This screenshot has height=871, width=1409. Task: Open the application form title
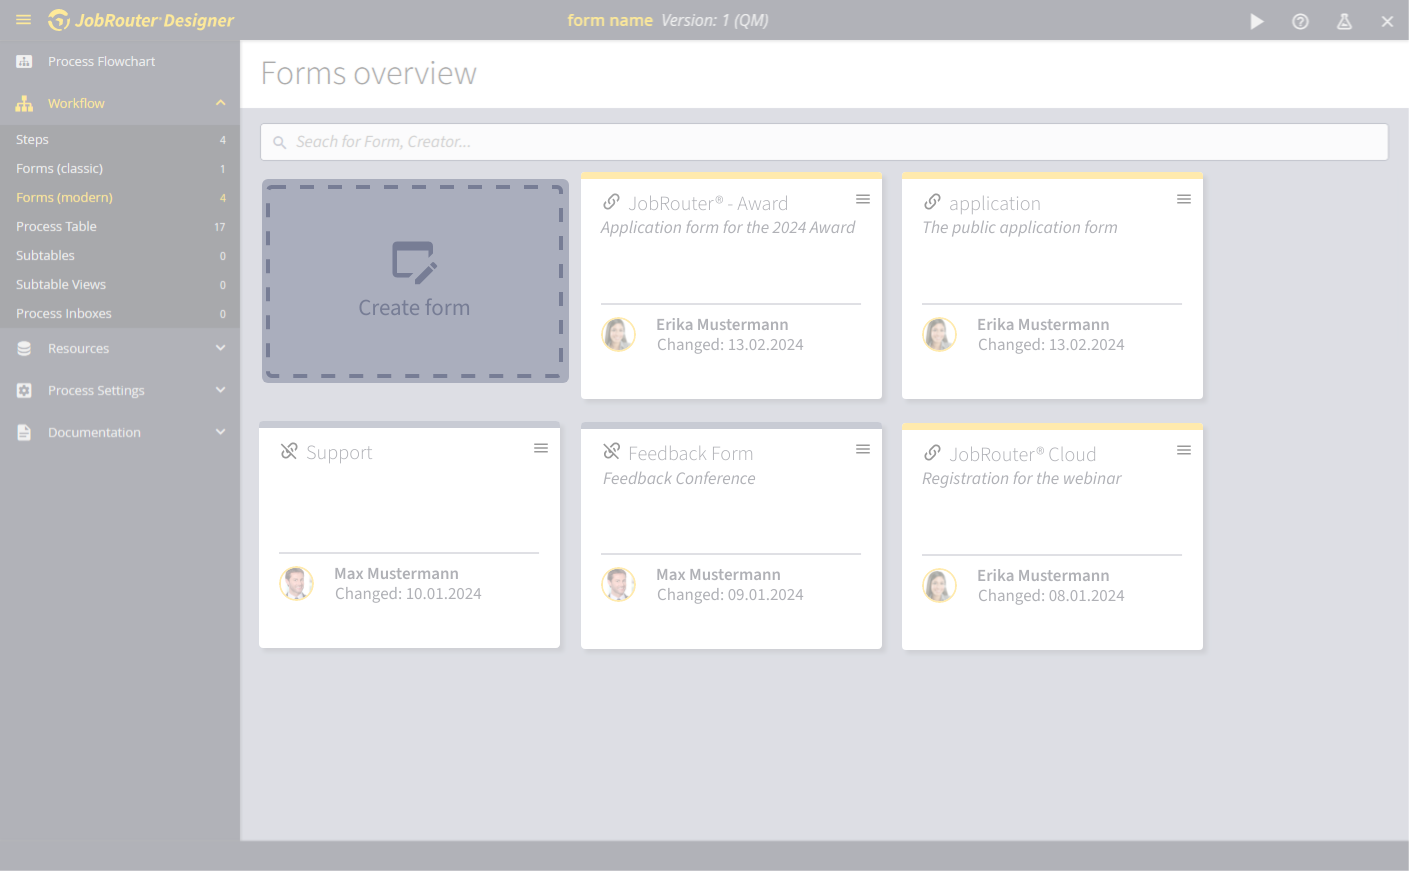click(995, 204)
